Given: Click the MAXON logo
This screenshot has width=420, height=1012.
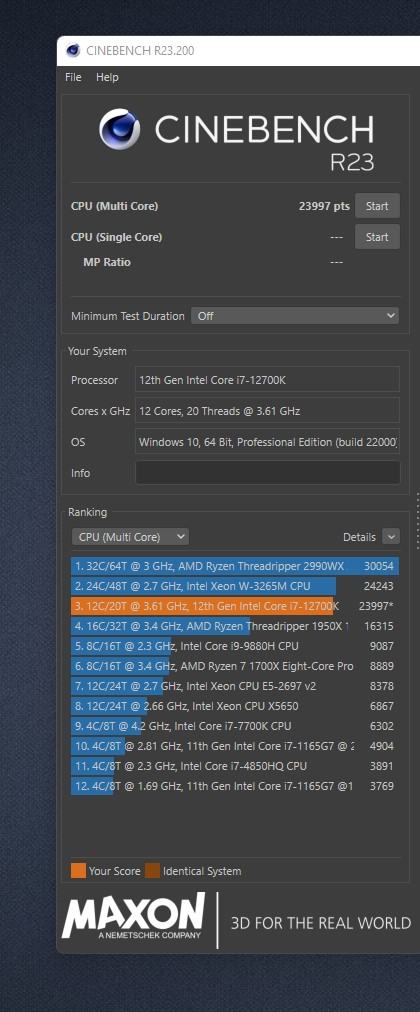Looking at the screenshot, I should coord(134,916).
